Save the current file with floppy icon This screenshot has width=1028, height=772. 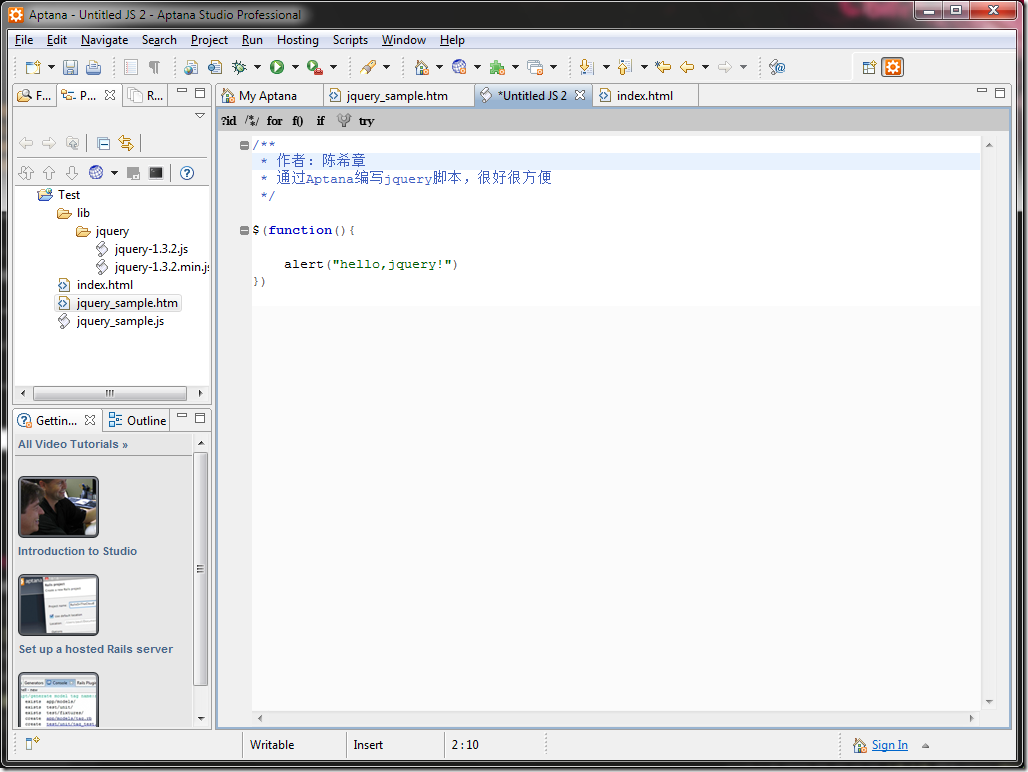click(70, 67)
